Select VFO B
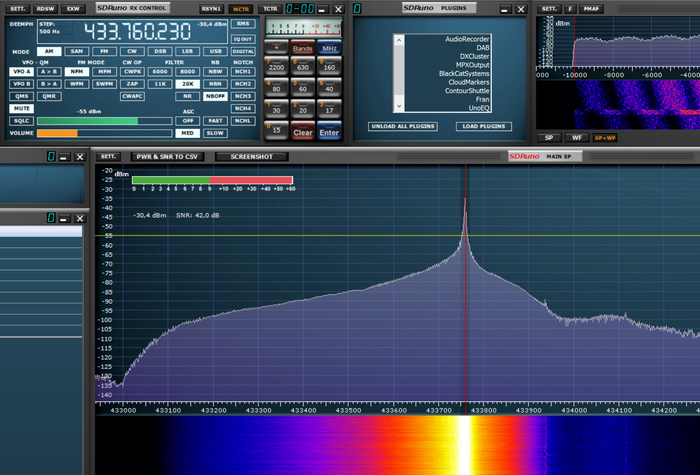Viewport: 700px width, 475px height. 21,84
